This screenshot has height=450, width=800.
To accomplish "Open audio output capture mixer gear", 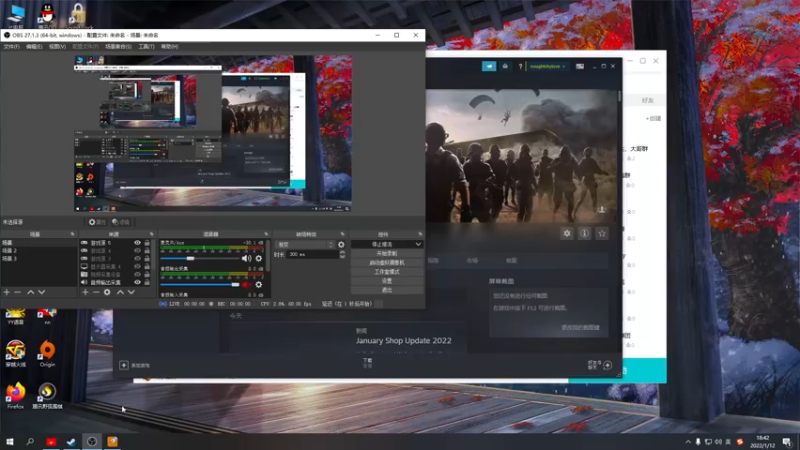I will tap(259, 285).
